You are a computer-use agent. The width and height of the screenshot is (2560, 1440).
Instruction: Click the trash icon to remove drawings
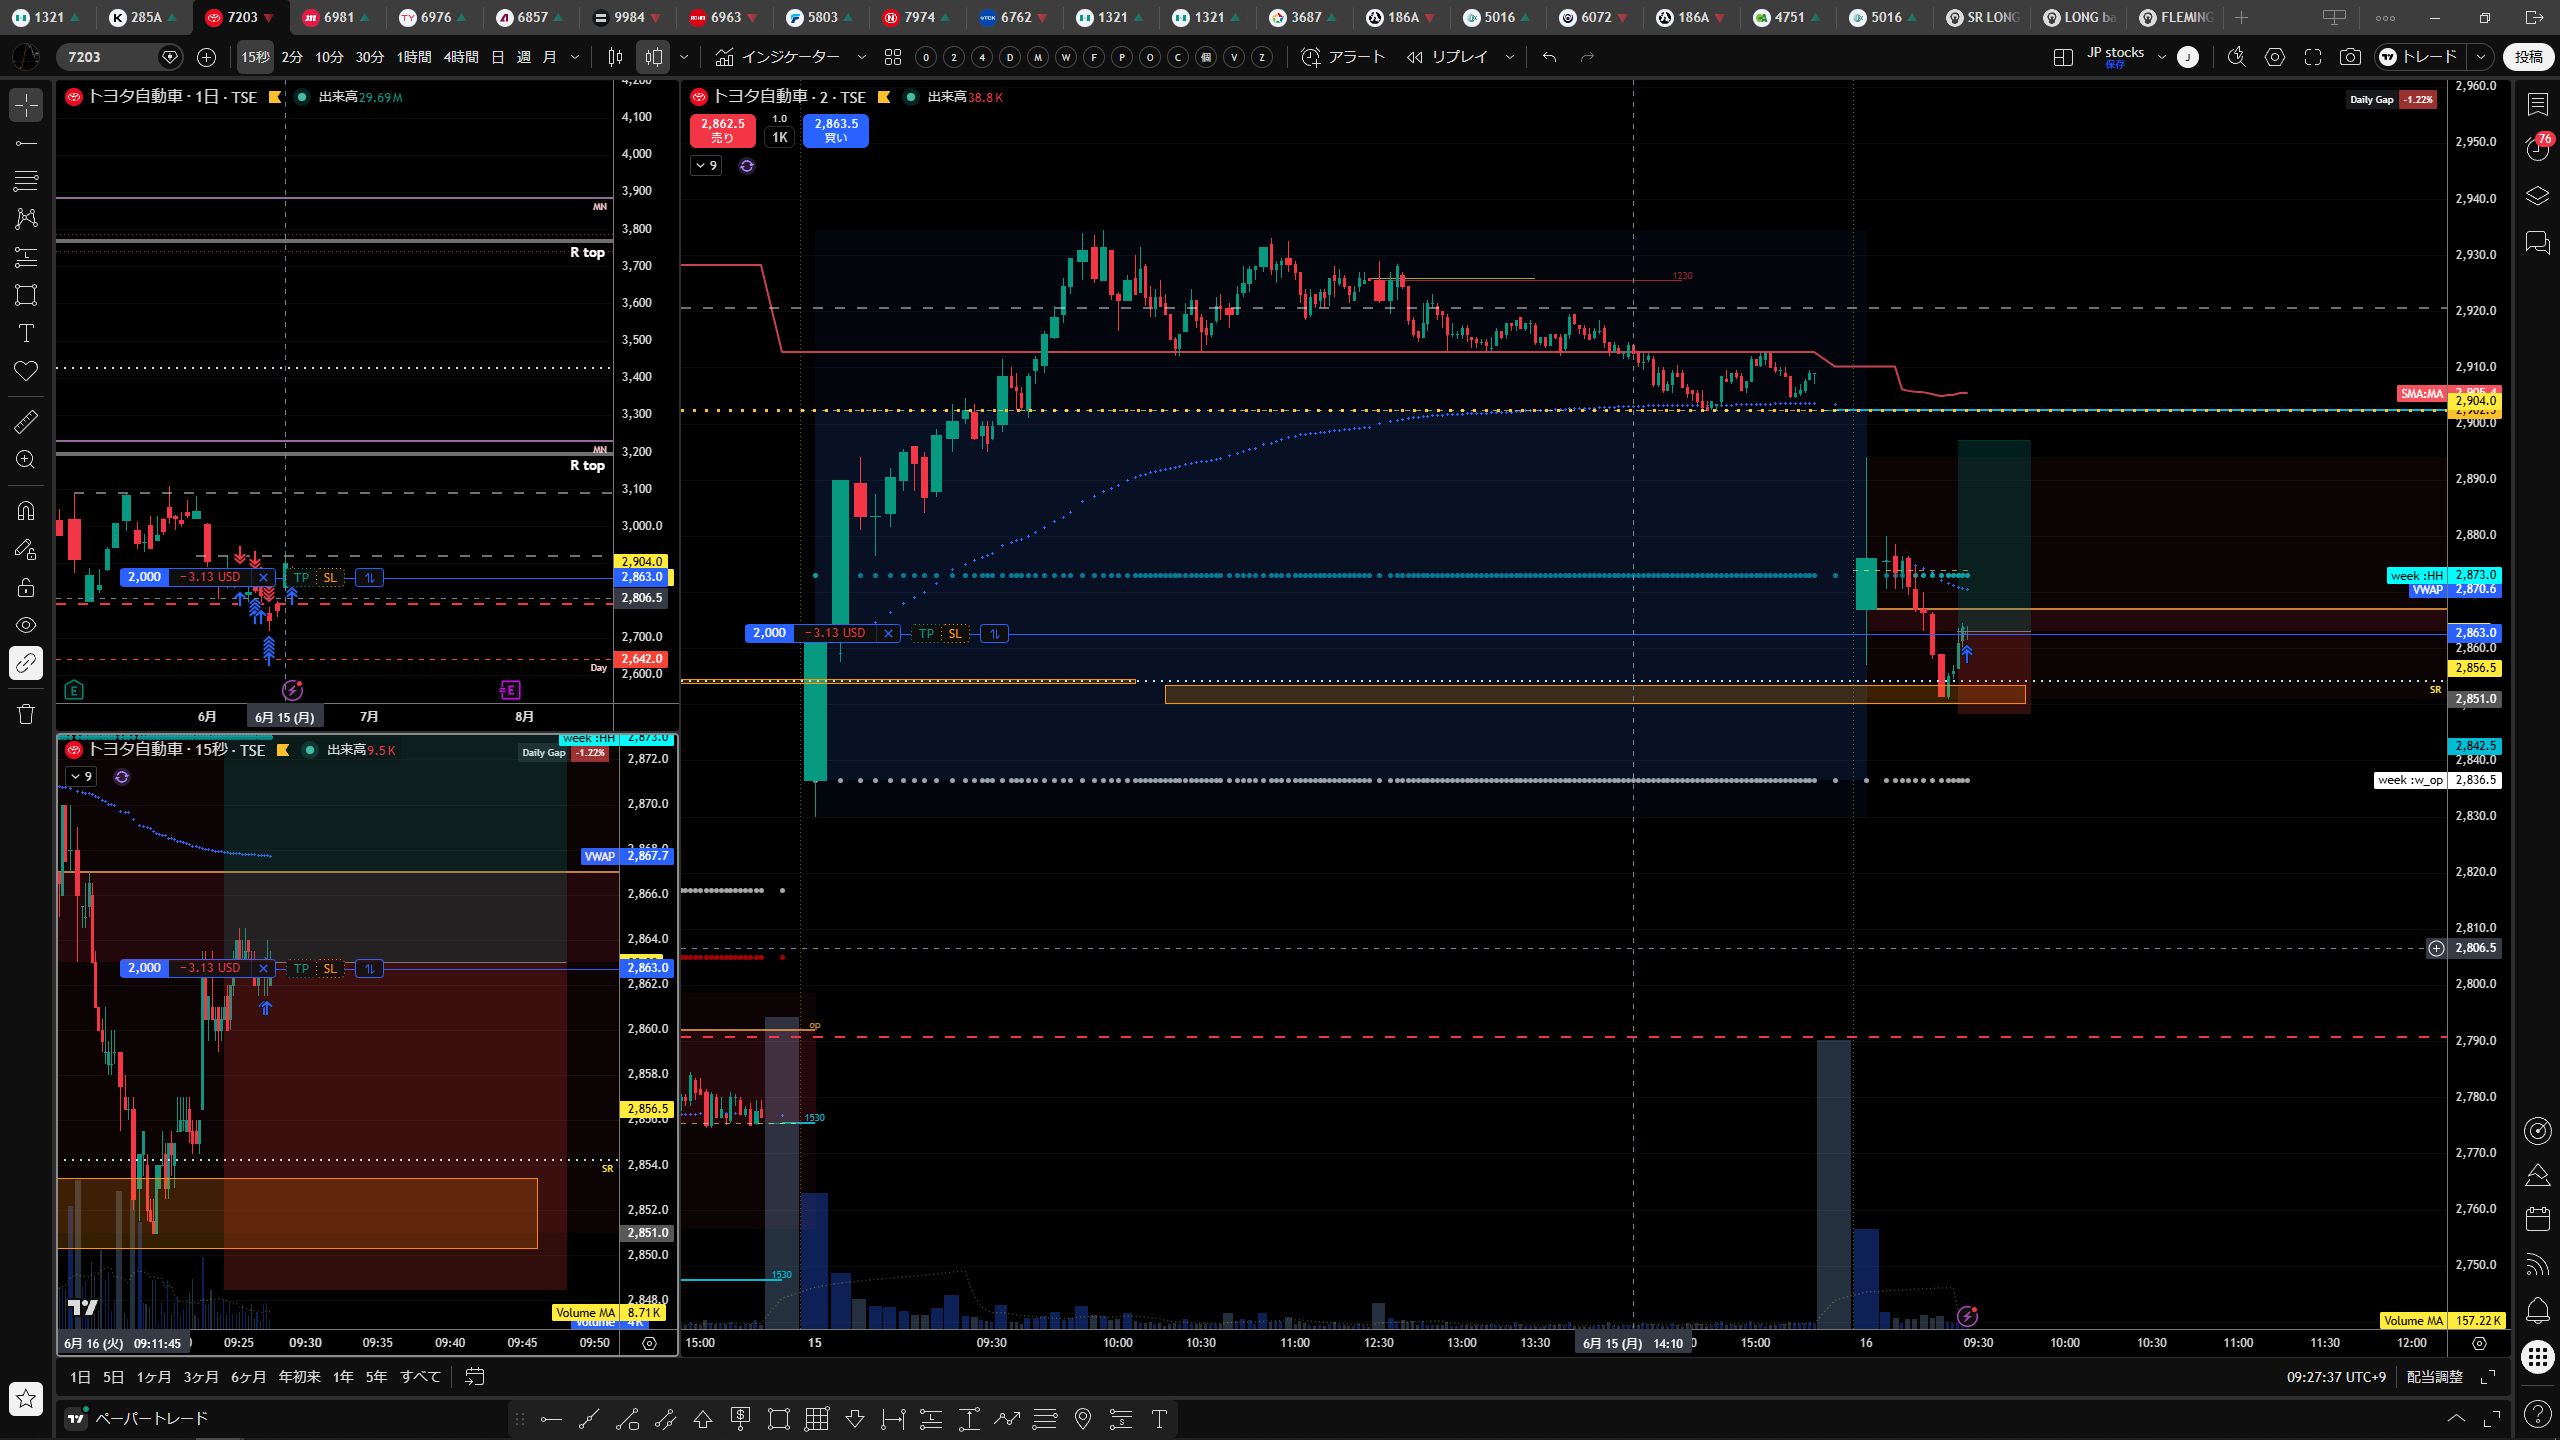[x=26, y=714]
